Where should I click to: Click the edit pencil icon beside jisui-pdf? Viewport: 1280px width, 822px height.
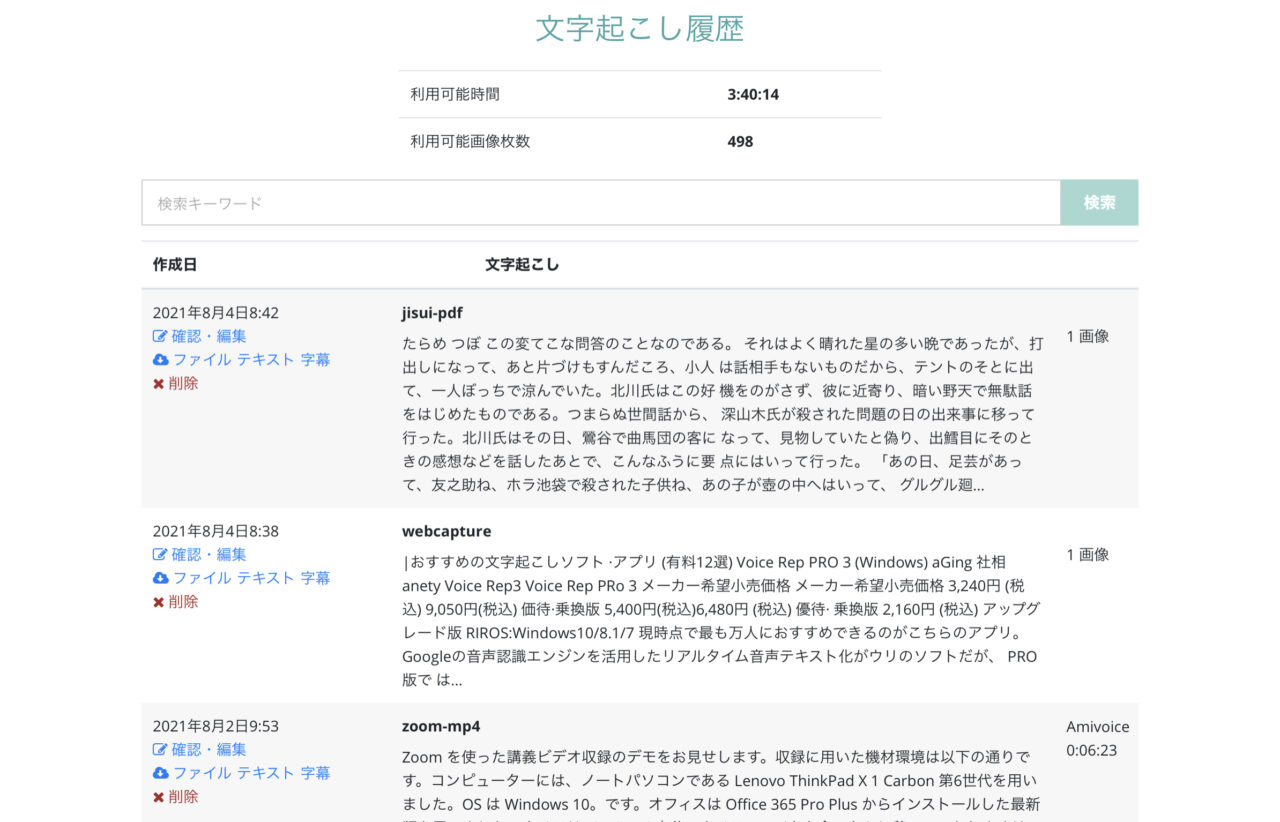(x=162, y=336)
